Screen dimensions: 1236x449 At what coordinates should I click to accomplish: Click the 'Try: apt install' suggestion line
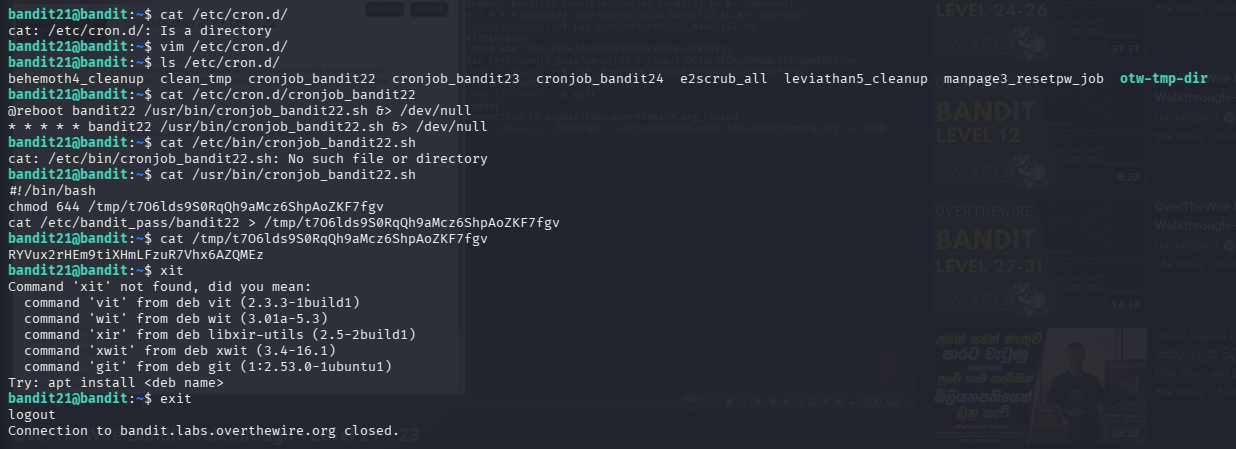pos(116,383)
